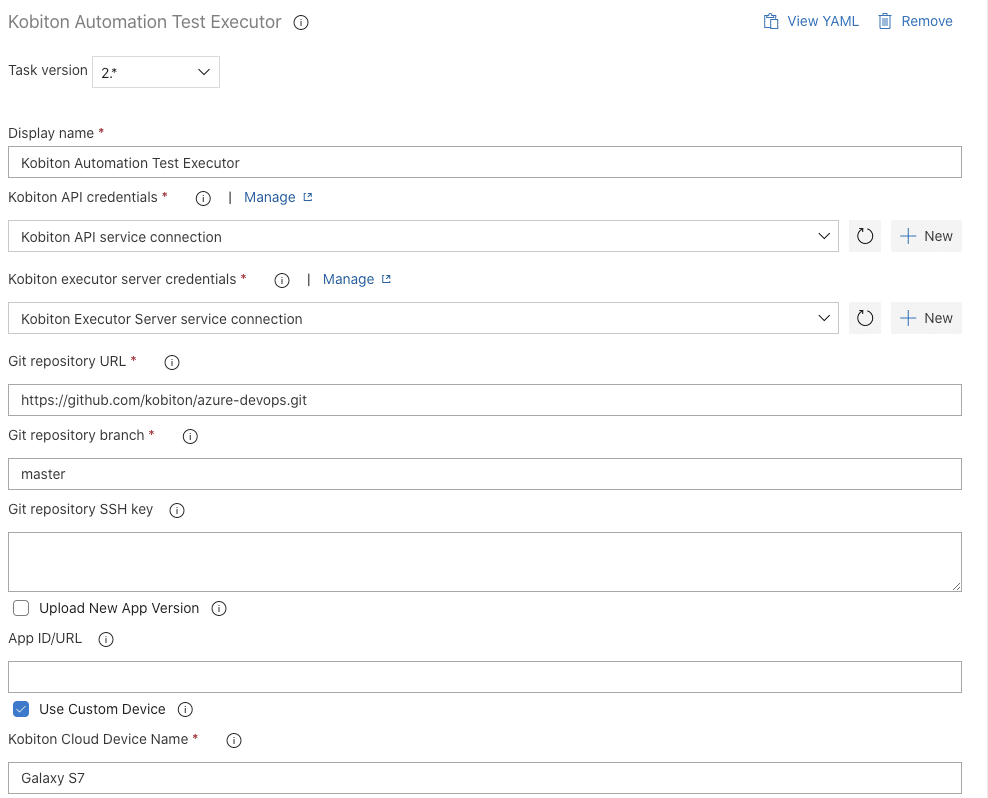Click the Git repository URL info icon

click(x=171, y=362)
